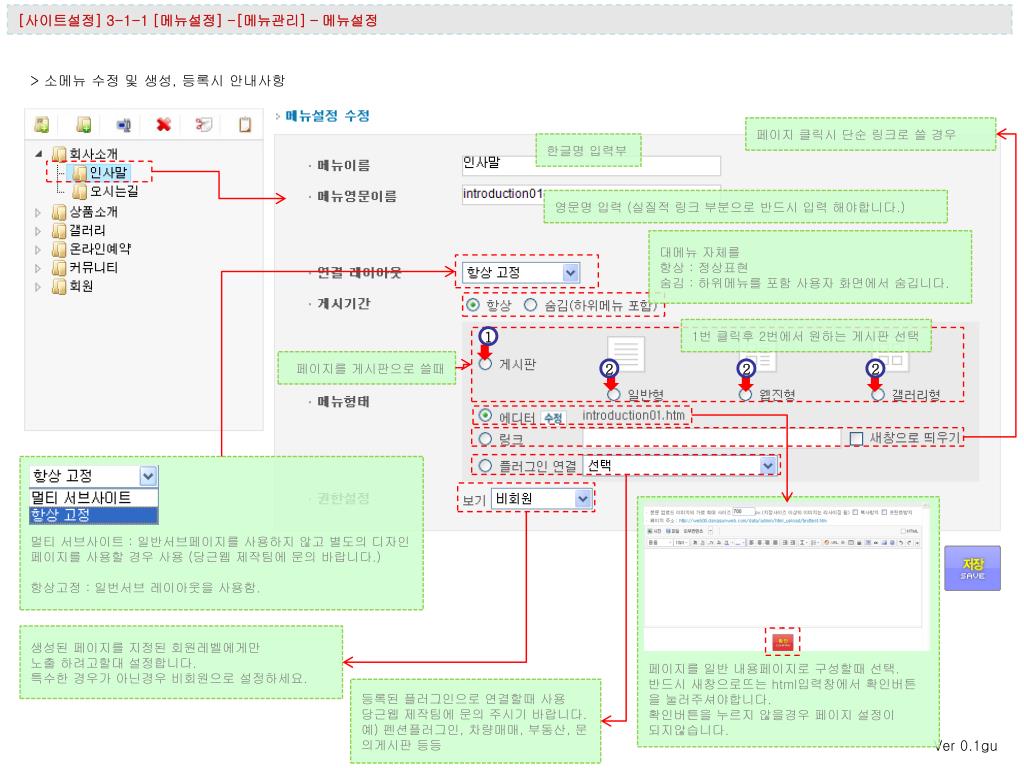Click the add top-level menu folder icon

pos(42,124)
